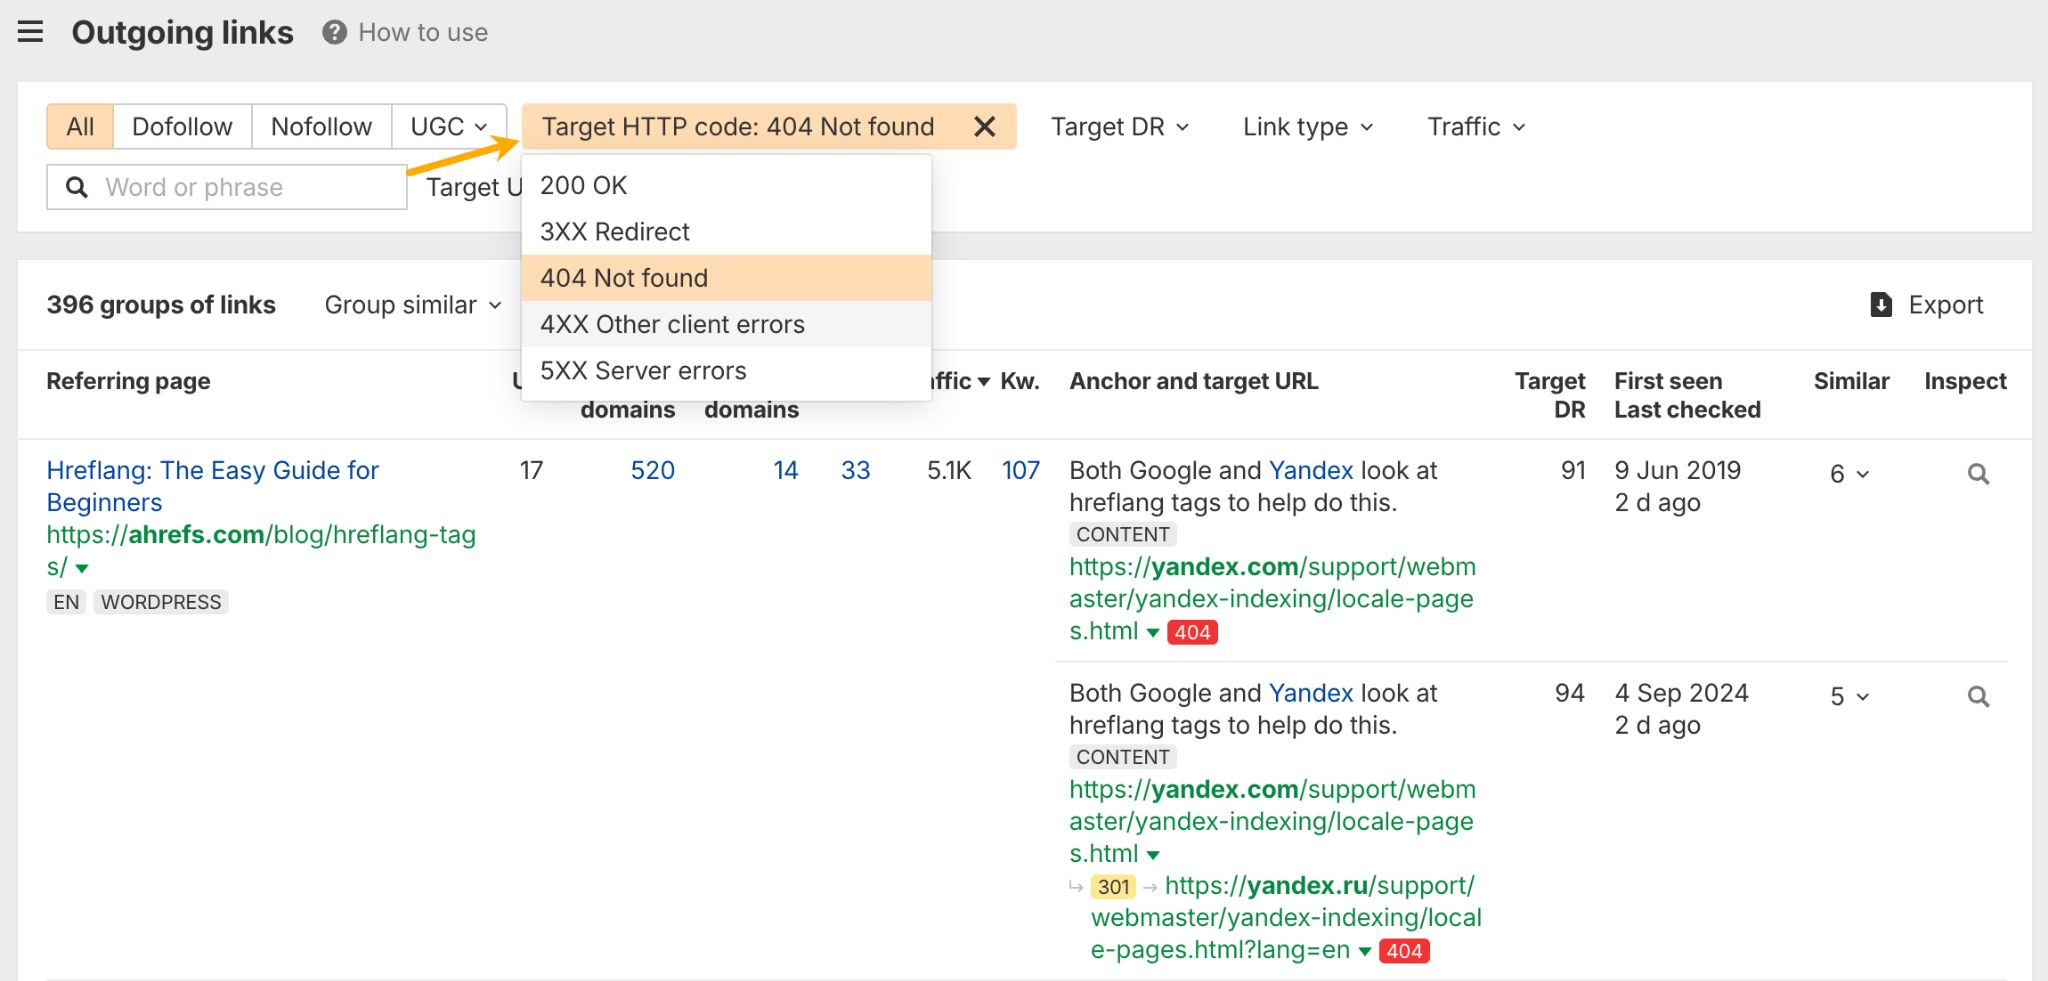Click the Word or phrase search field
The height and width of the screenshot is (981, 2048).
point(240,188)
